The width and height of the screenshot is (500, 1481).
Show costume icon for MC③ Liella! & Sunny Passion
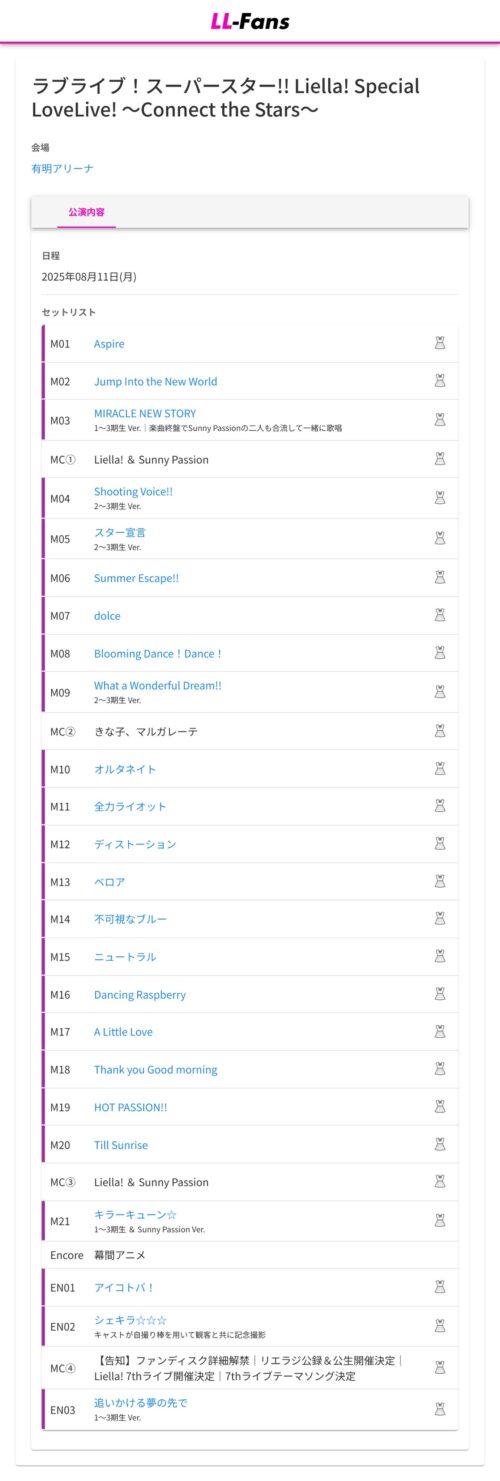click(439, 1181)
